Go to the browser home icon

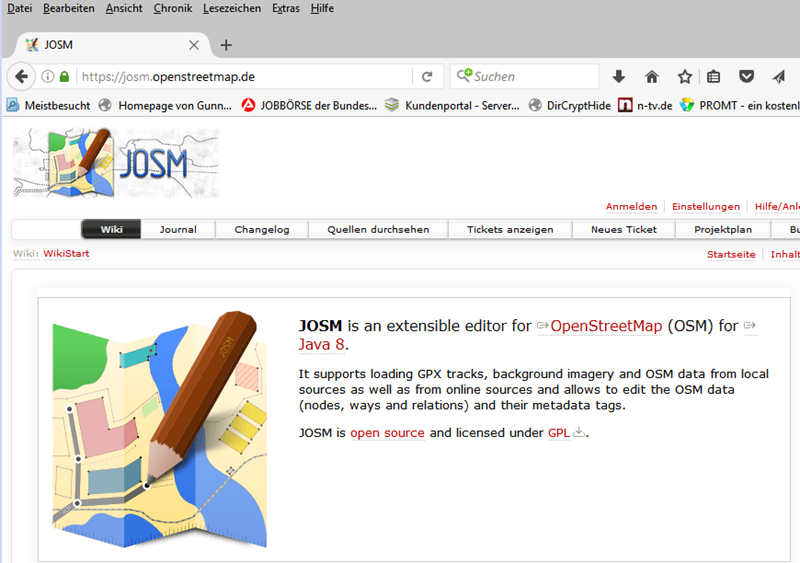tap(652, 77)
